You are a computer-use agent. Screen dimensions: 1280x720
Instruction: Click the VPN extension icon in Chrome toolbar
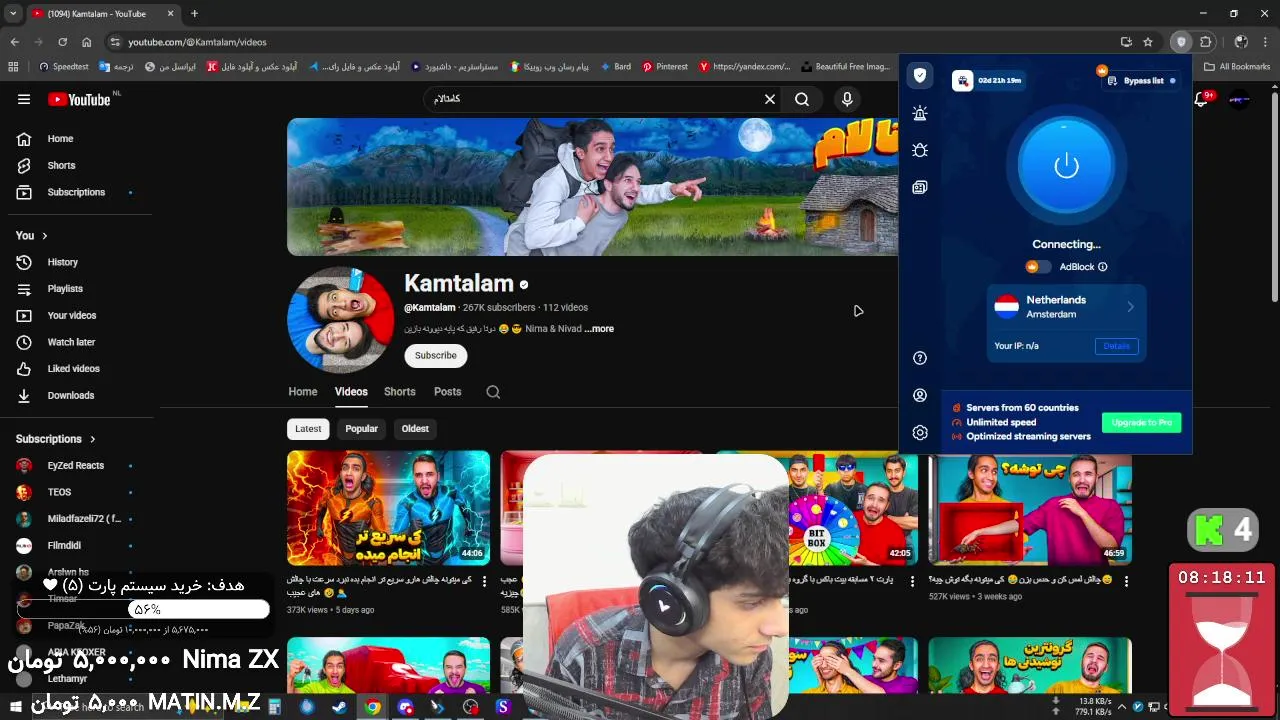pos(1181,42)
